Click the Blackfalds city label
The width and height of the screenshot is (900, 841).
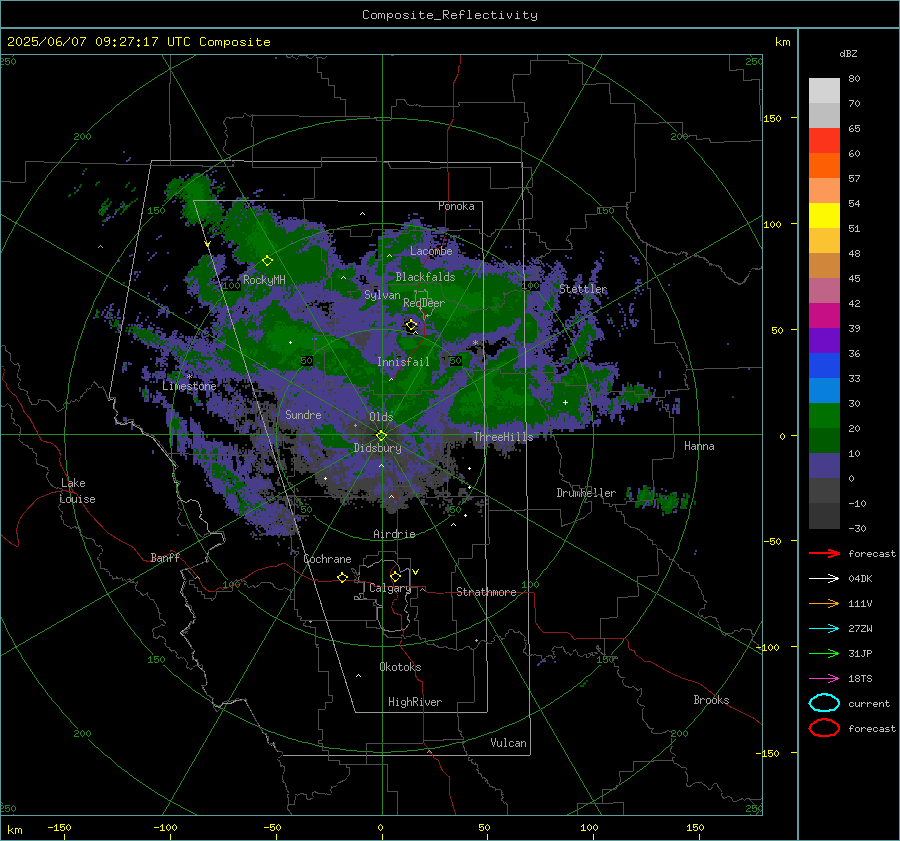(425, 277)
